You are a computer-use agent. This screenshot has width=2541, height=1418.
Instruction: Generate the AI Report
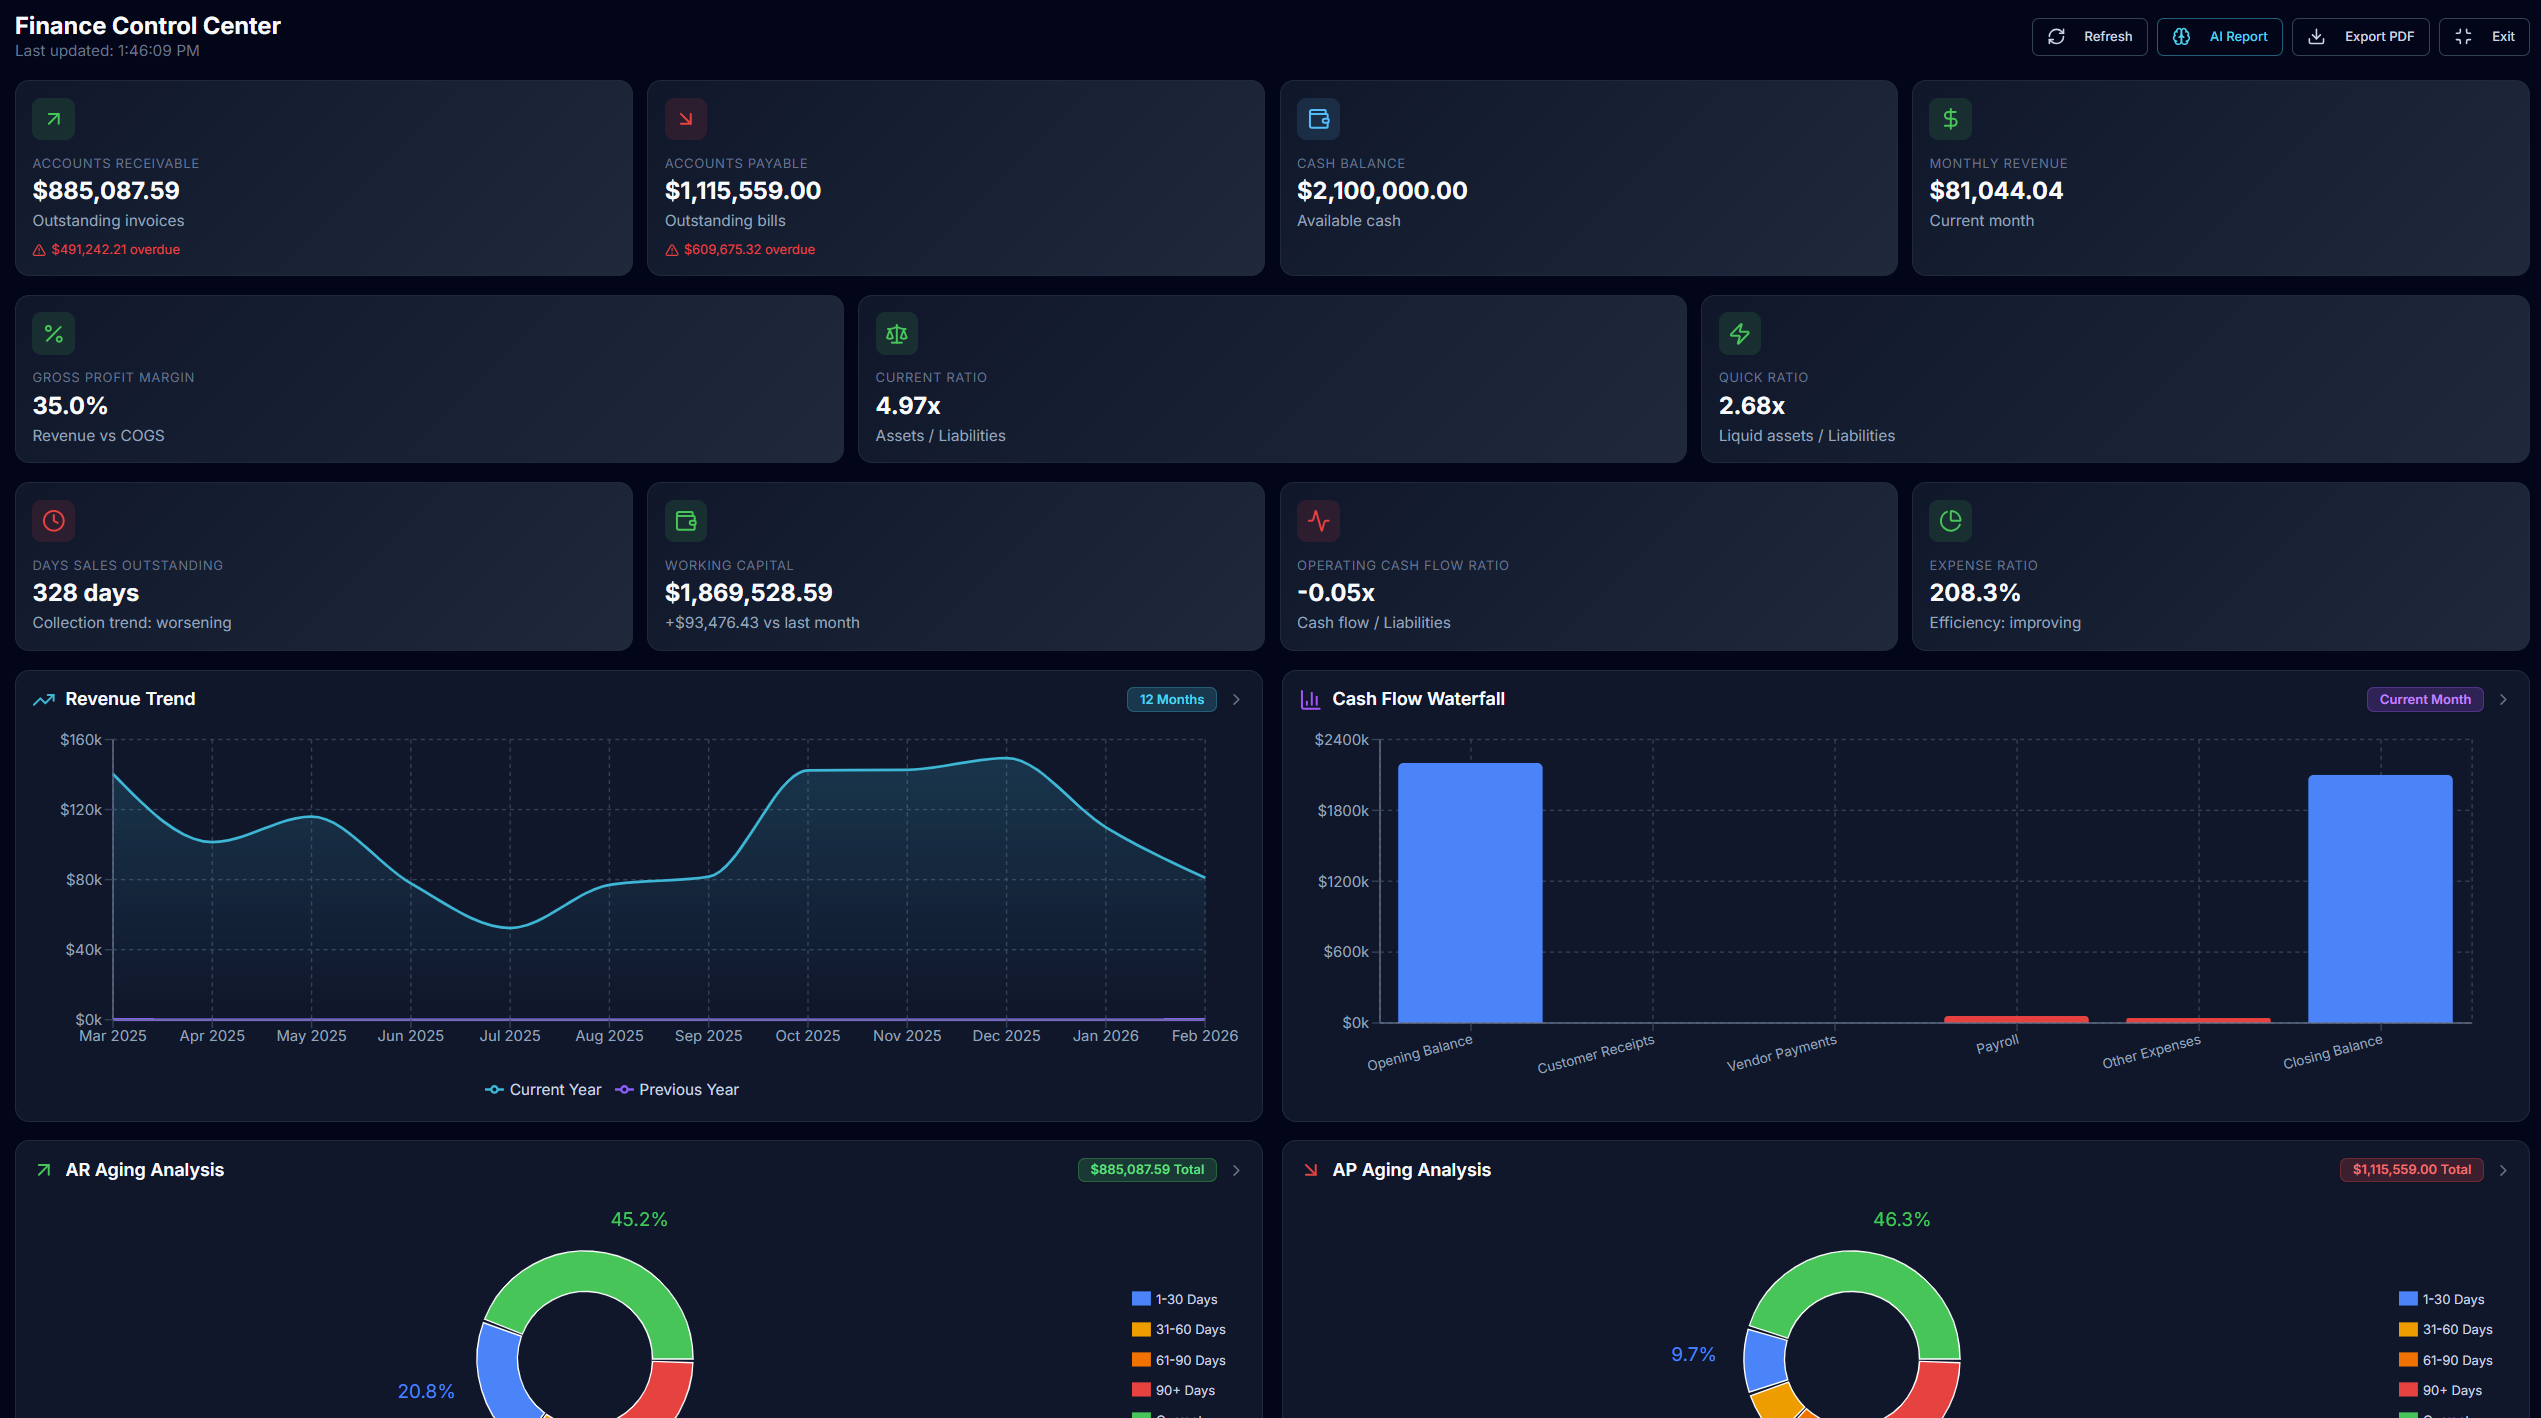[x=2219, y=37]
